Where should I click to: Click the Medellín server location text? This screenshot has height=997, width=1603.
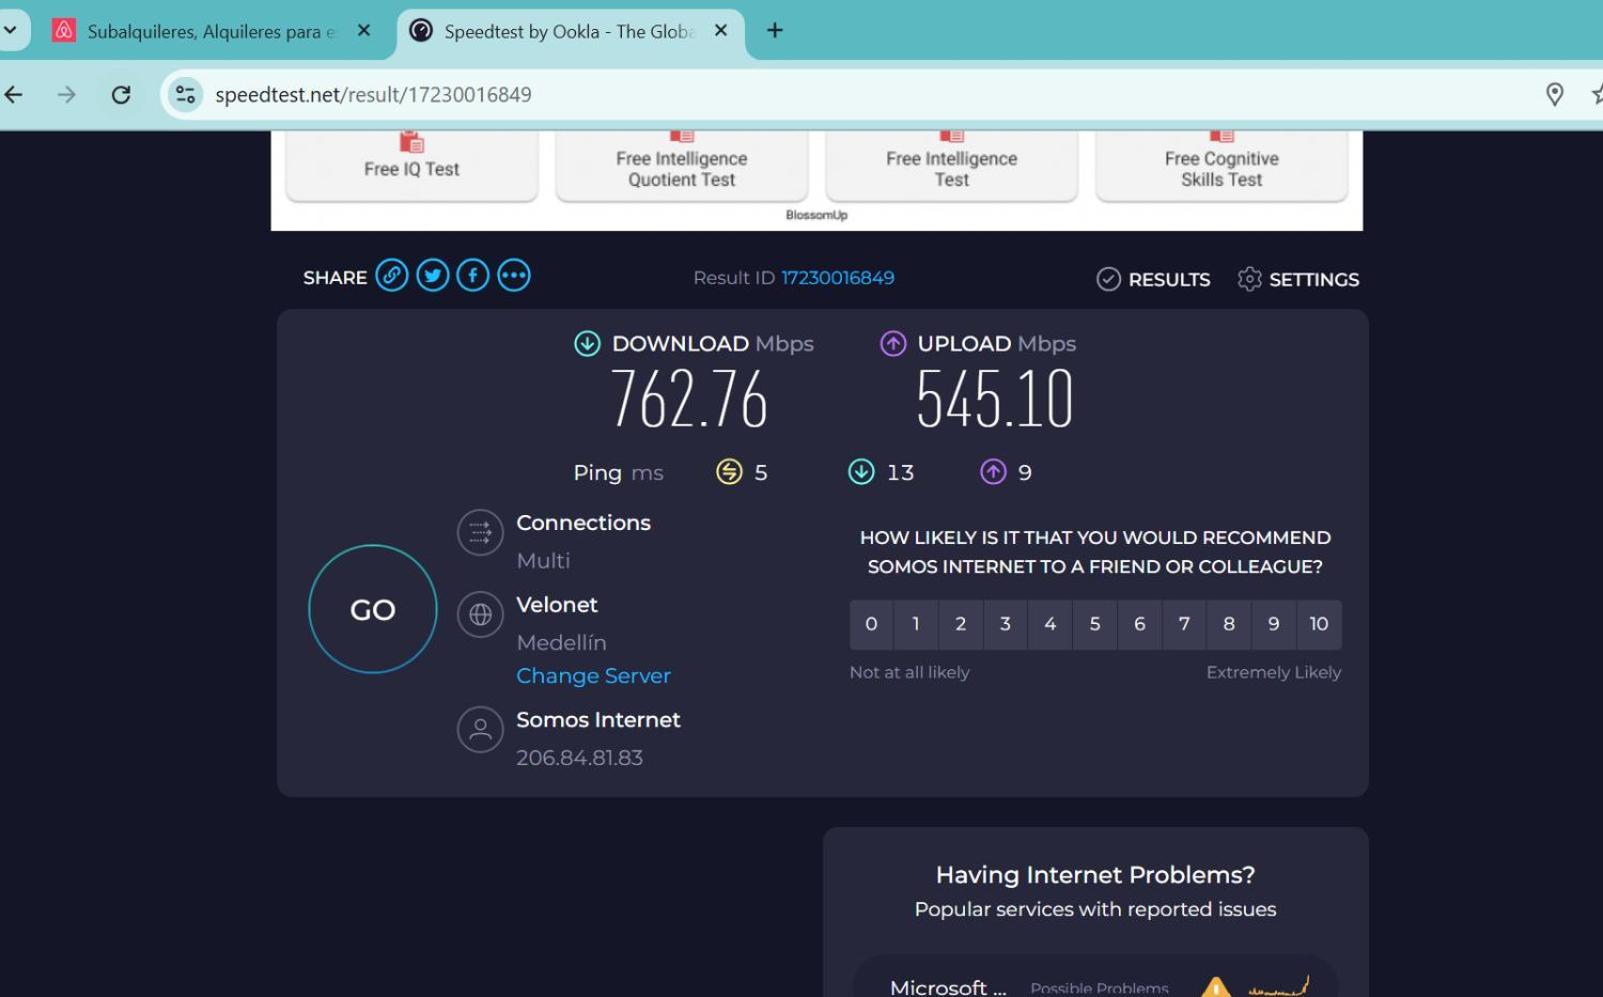(561, 643)
